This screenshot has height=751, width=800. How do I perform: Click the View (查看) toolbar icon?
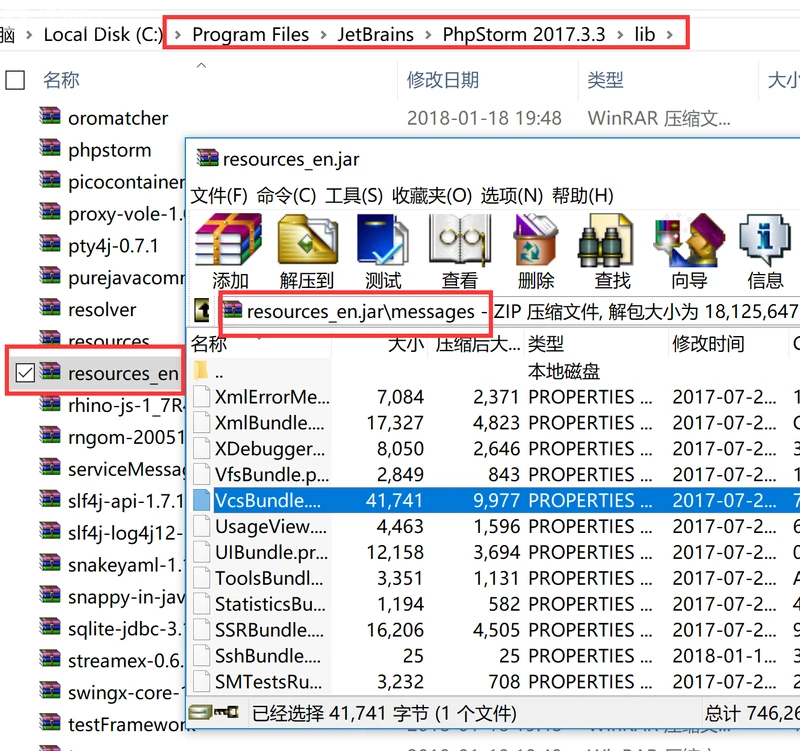click(x=460, y=240)
